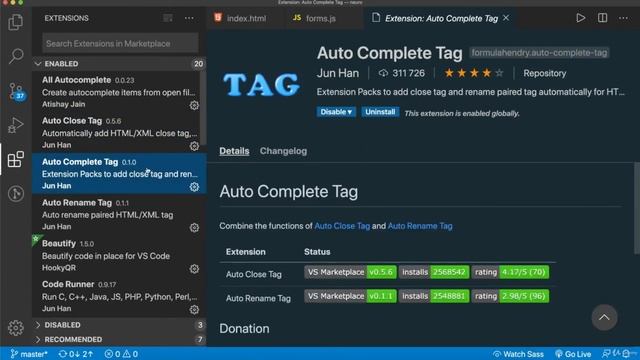Image resolution: width=640 pixels, height=360 pixels.
Task: Open Source Control view with 37 badge
Action: 16,91
